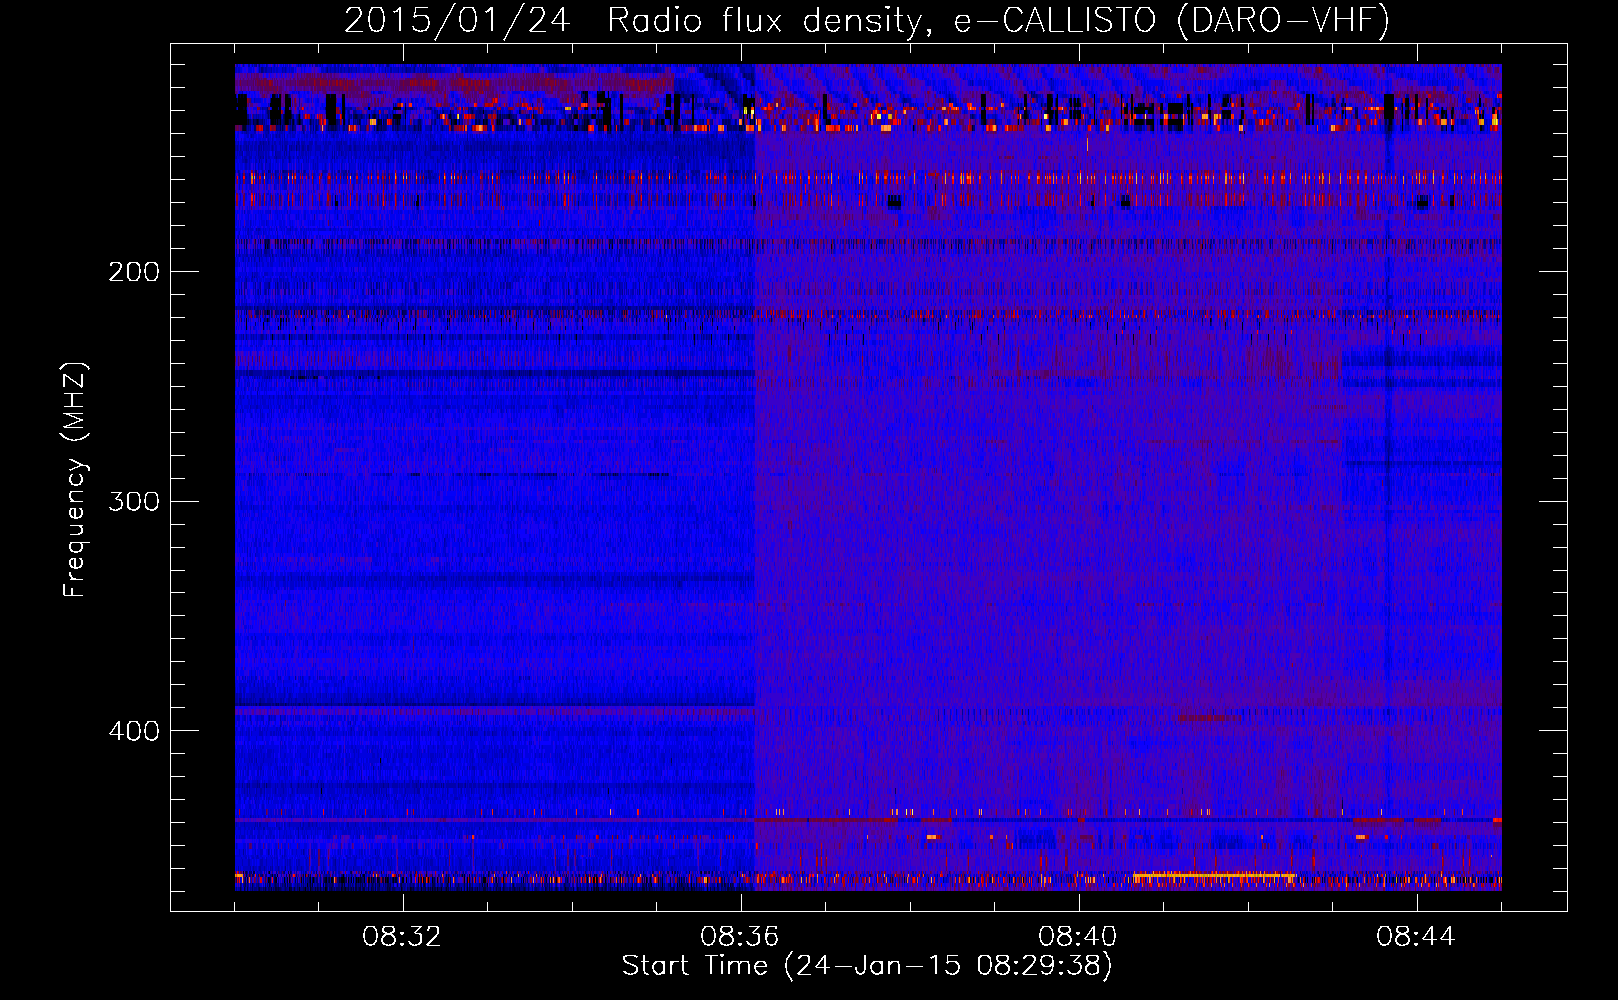The width and height of the screenshot is (1618, 1000).
Task: Click the 300 frequency tick label
Action: point(134,501)
